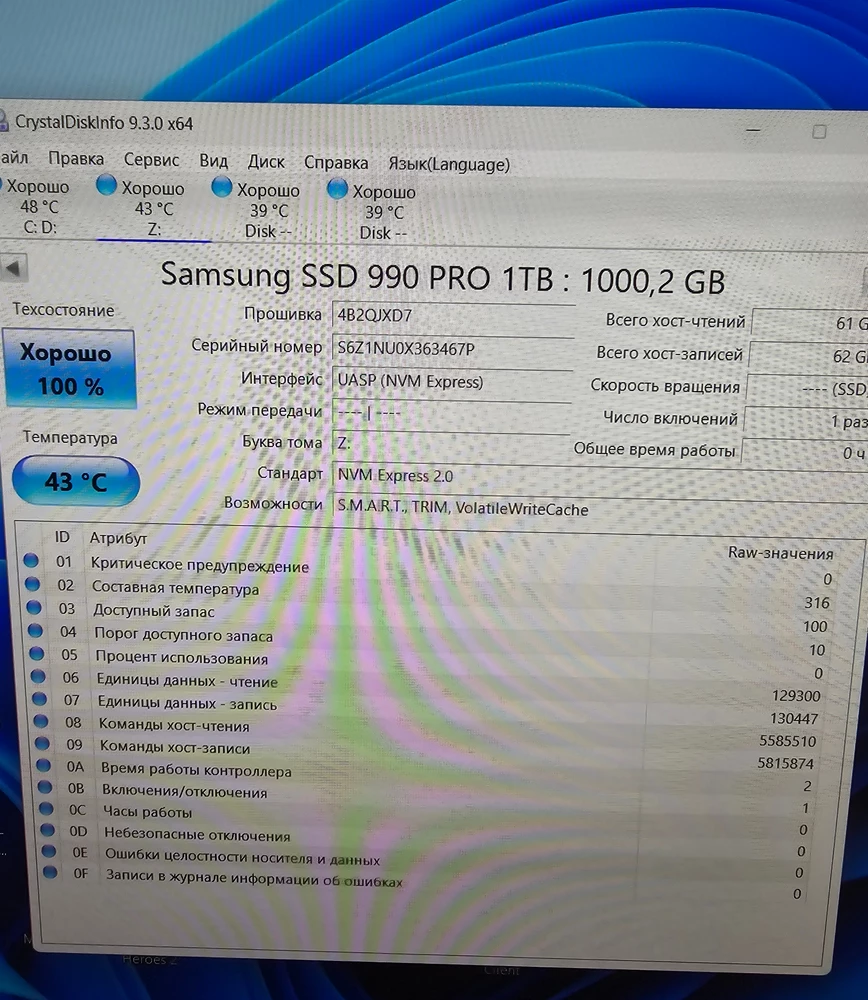Click the Стандарт field NVM Express 2.0
This screenshot has height=1000, width=868.
pyautogui.click(x=600, y=477)
